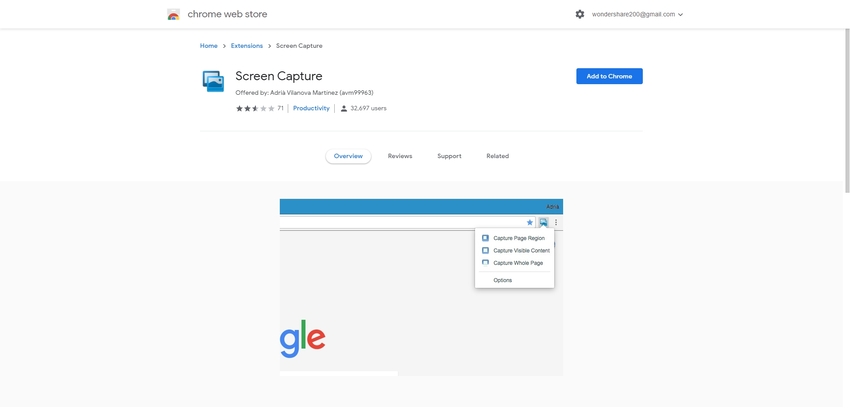Image resolution: width=850 pixels, height=415 pixels.
Task: Click the Screen Capture preview screenshot
Action: [x=421, y=287]
